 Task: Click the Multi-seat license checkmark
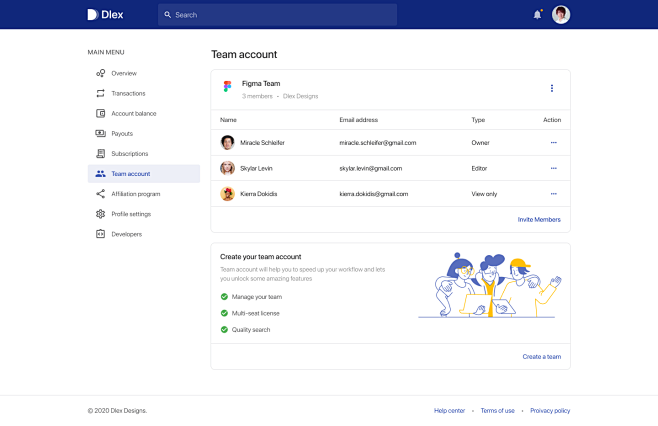(224, 313)
